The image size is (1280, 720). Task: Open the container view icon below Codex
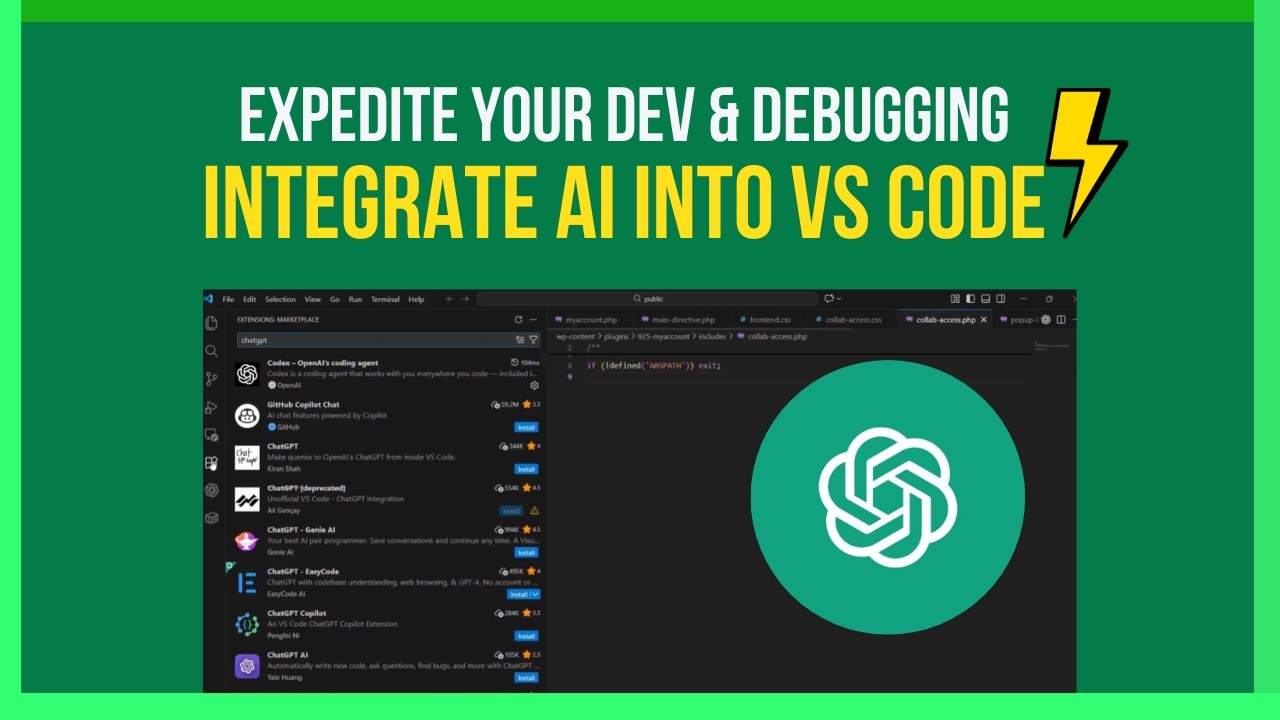(x=211, y=518)
